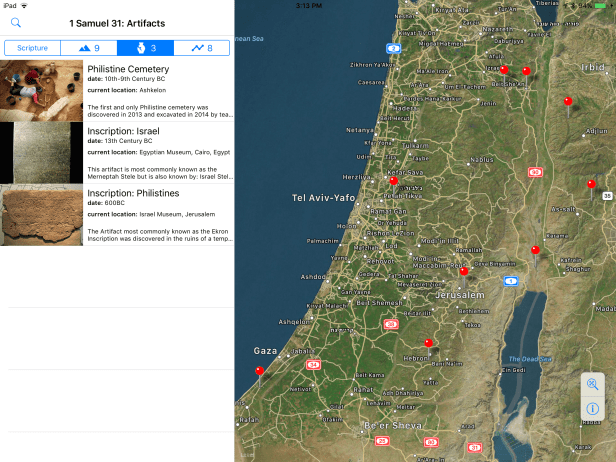Open the routes tab with line-chart icon
This screenshot has height=462, width=616.
pos(202,47)
